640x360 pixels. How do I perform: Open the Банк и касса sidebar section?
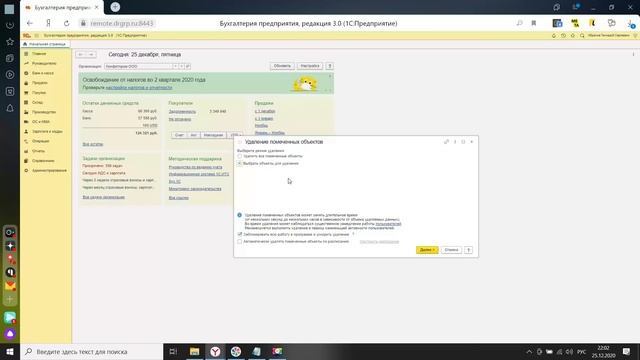coord(42,73)
